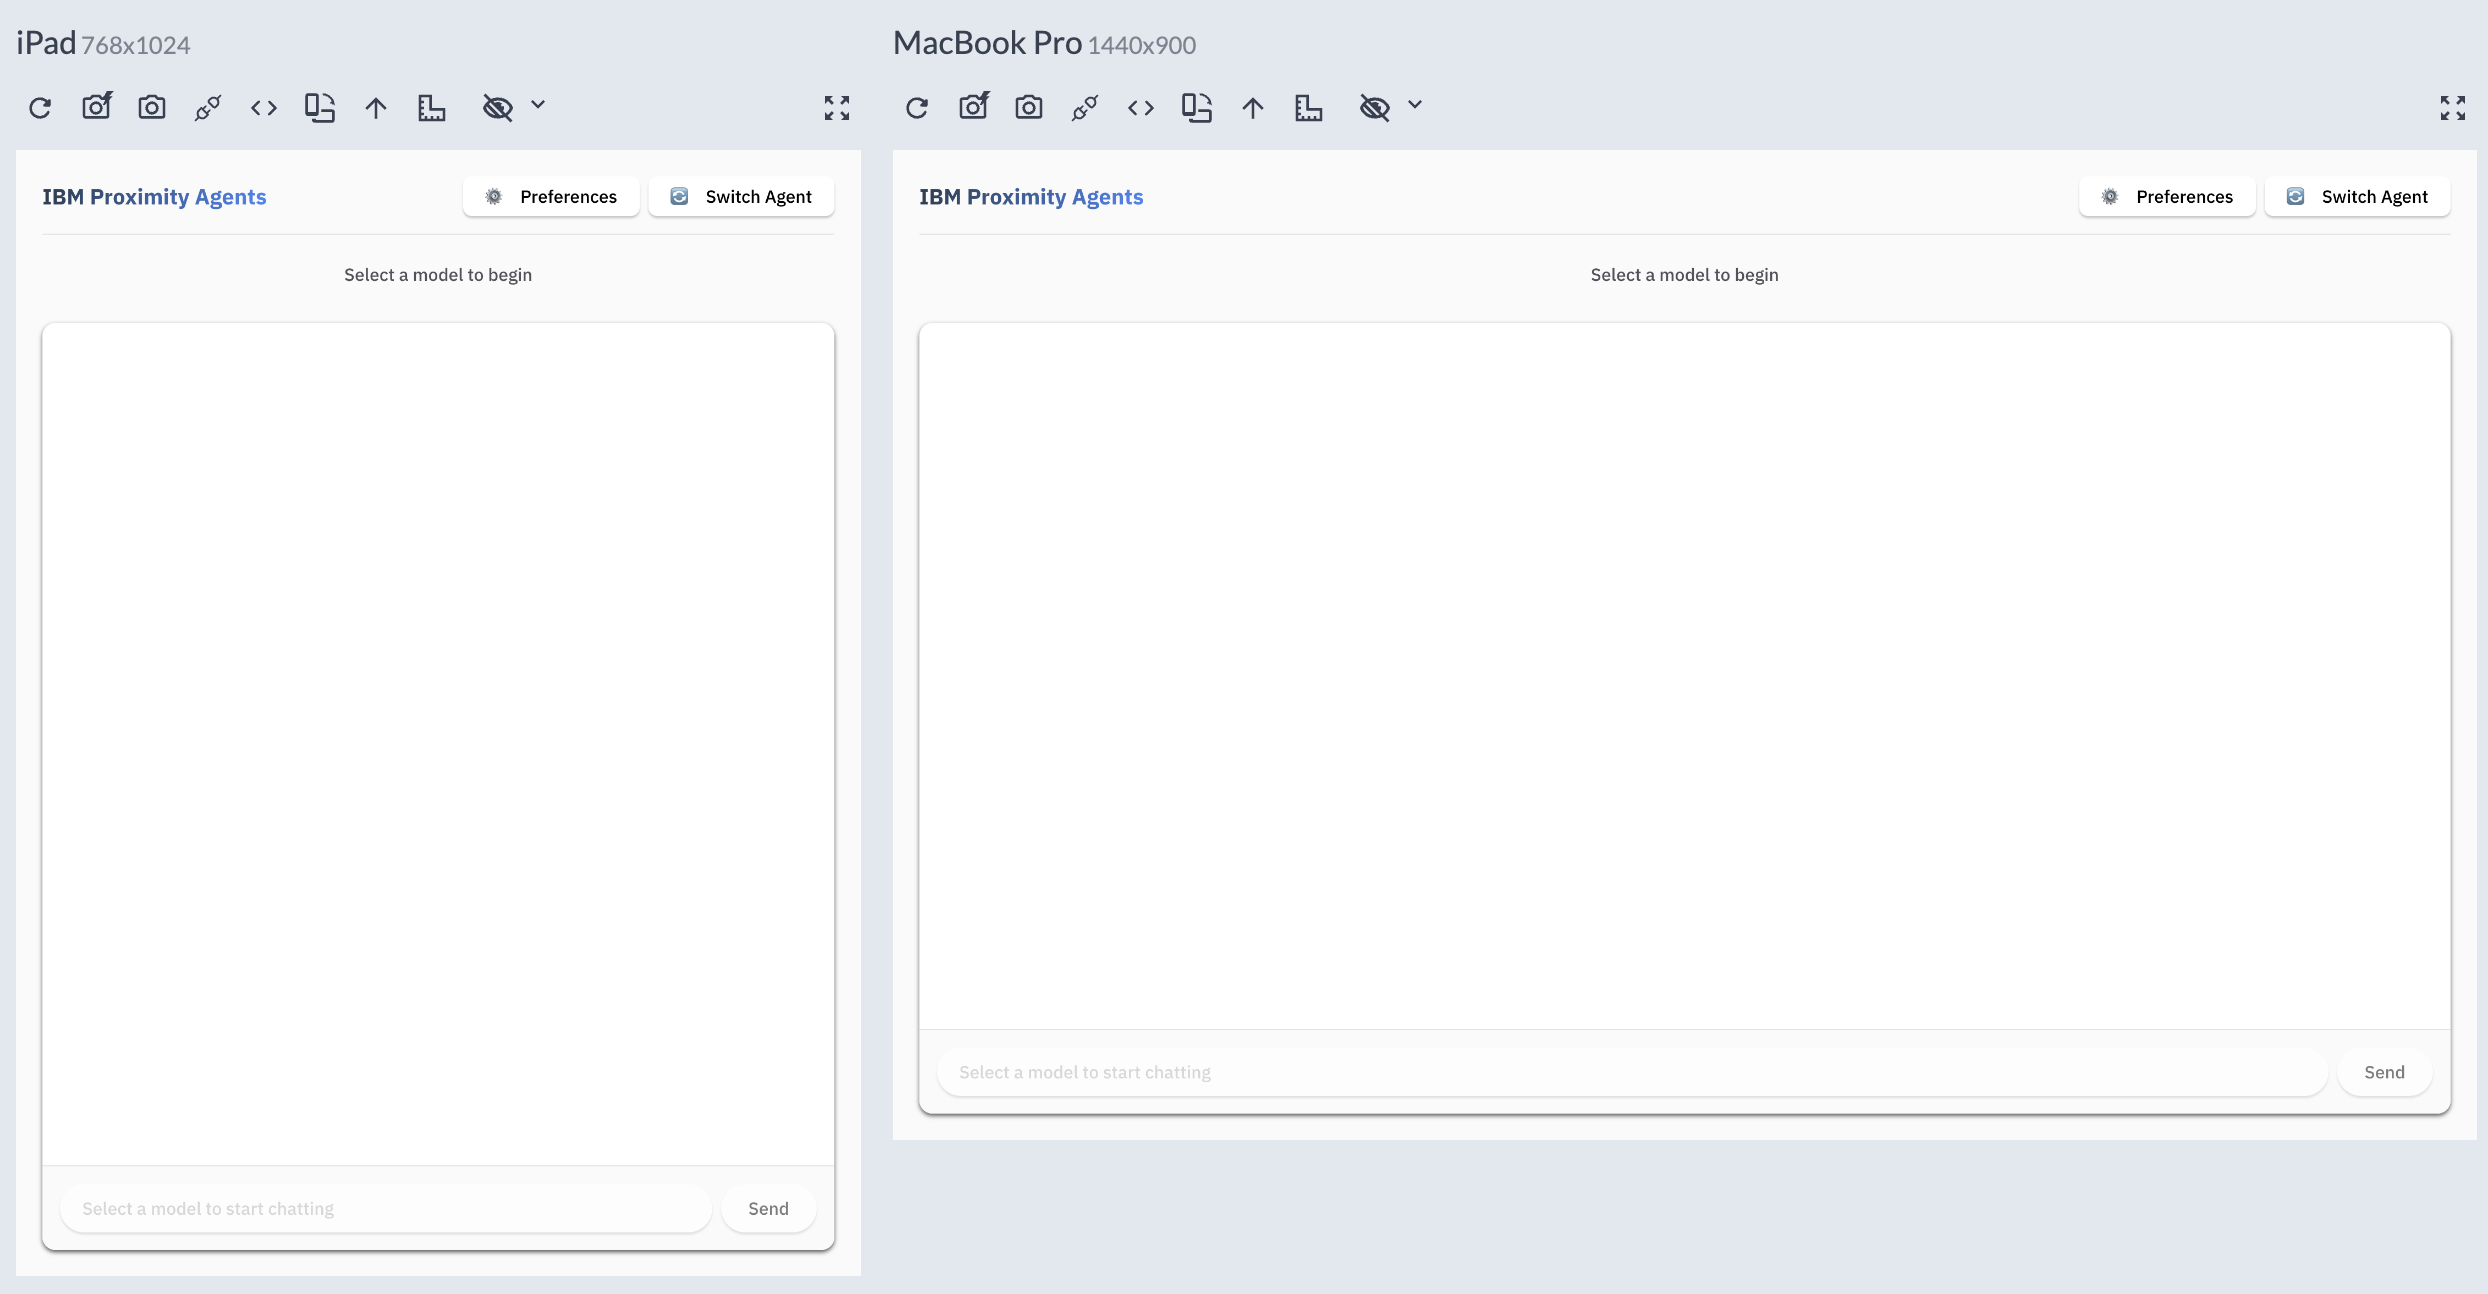Open the upload arrow tool for MacBook Pro
The image size is (2488, 1294).
1252,108
